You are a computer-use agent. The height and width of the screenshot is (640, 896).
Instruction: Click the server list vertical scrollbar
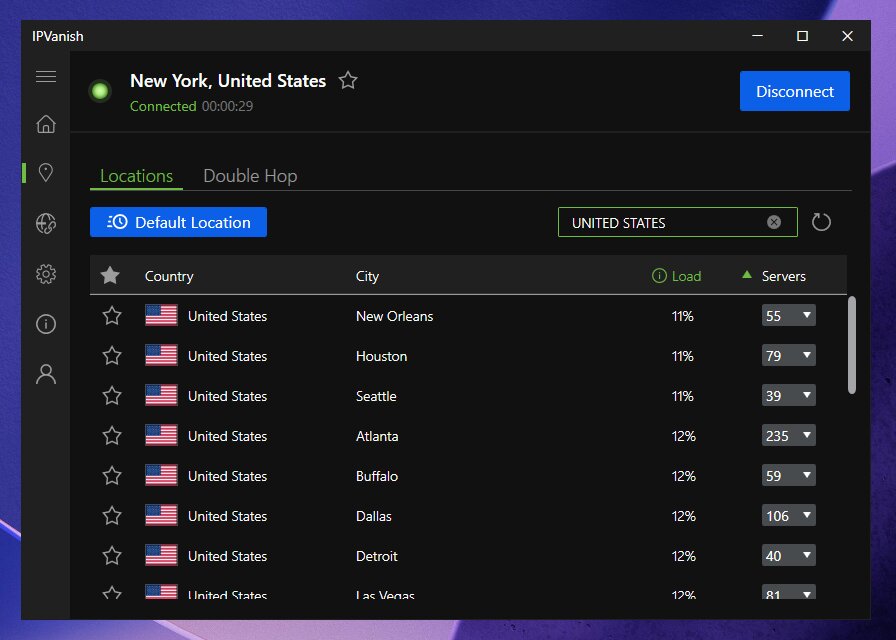[852, 345]
